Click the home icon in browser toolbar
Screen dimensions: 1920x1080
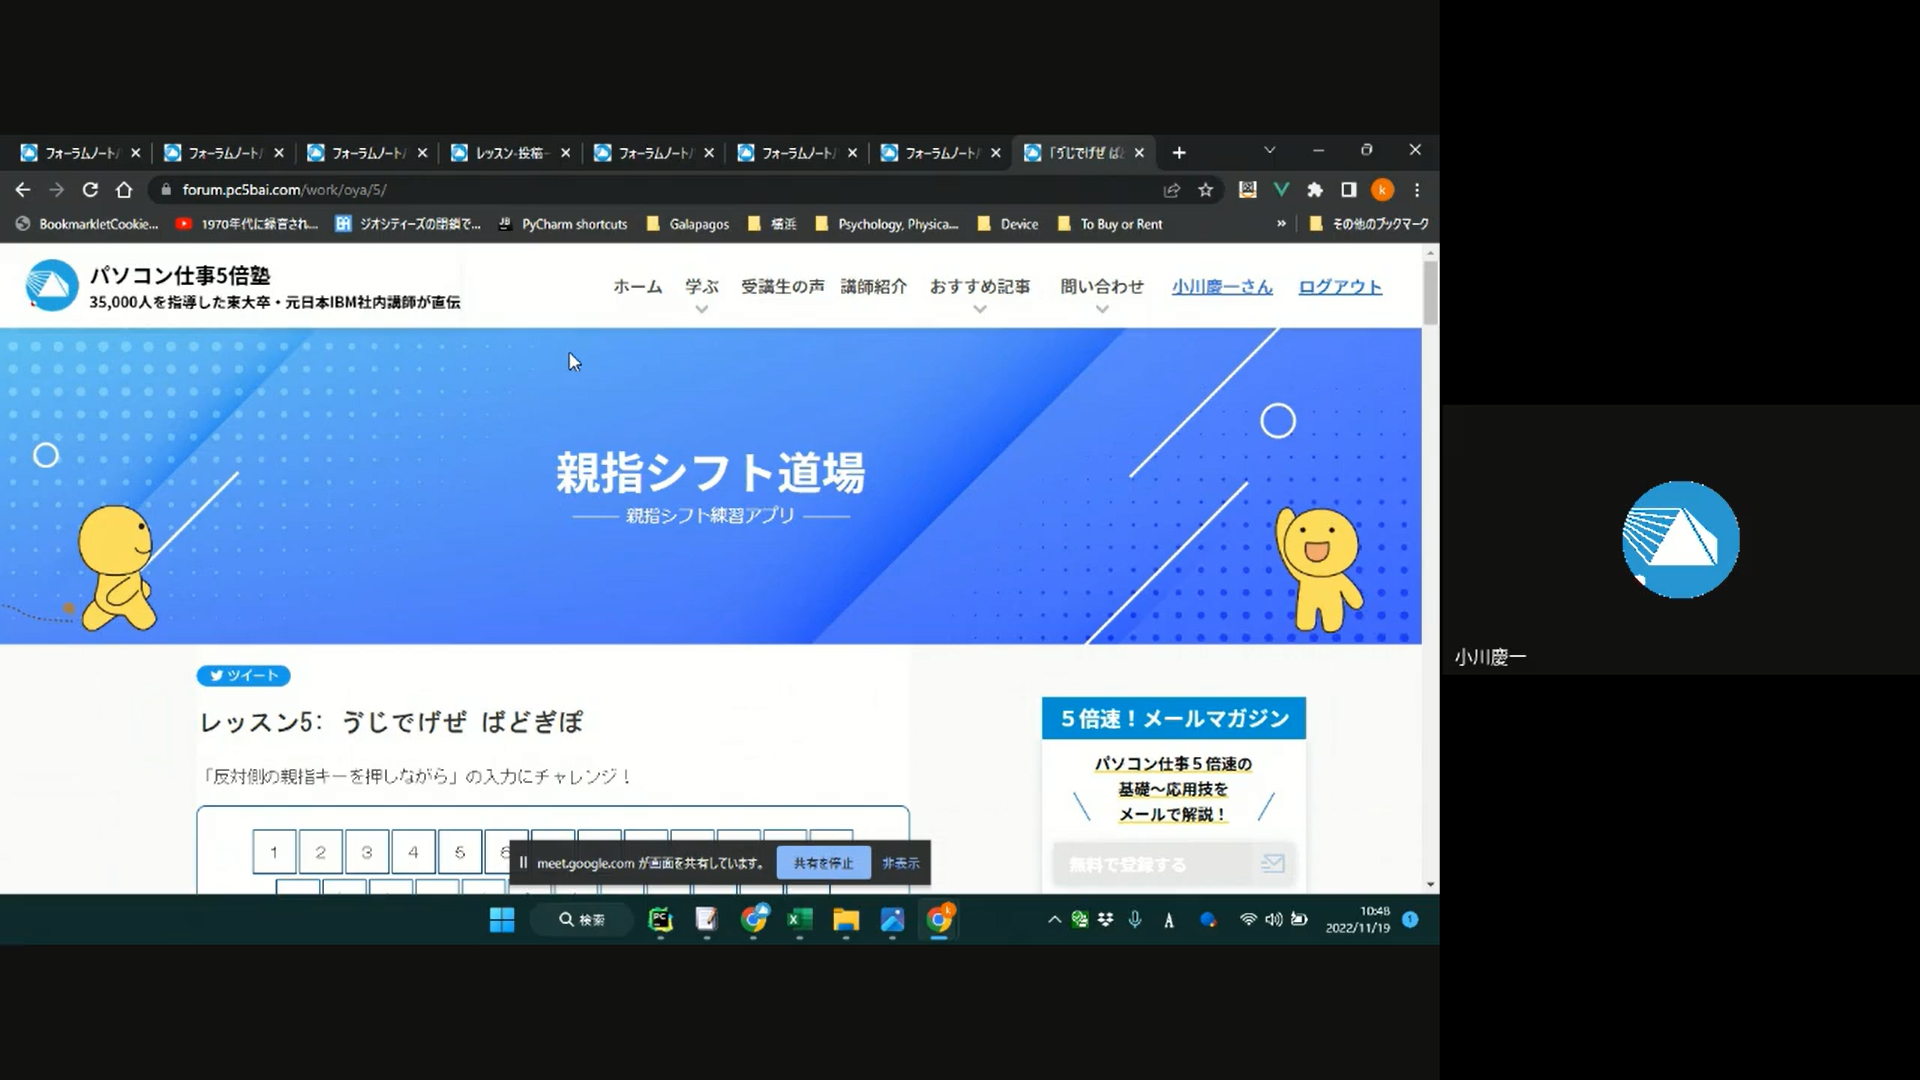[x=124, y=190]
